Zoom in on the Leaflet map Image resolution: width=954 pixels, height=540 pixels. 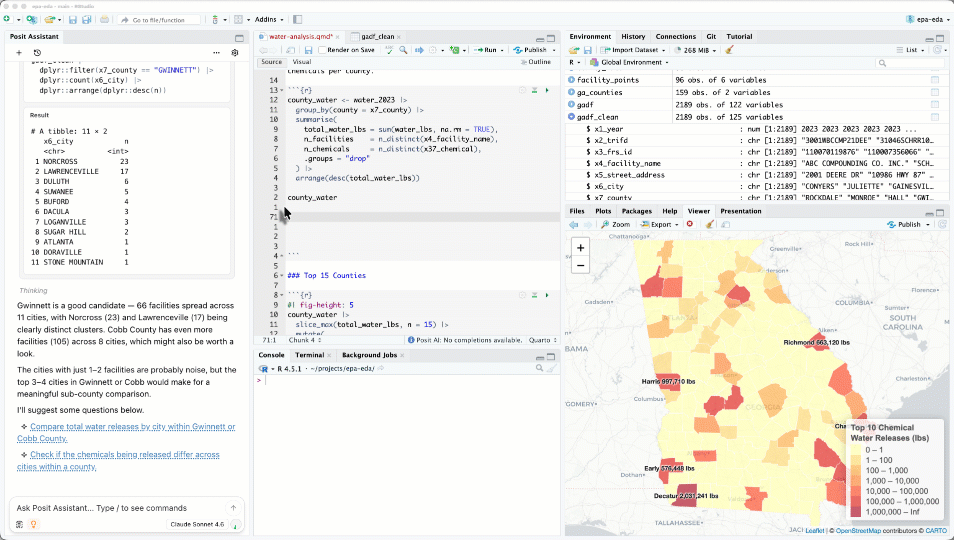(x=580, y=248)
